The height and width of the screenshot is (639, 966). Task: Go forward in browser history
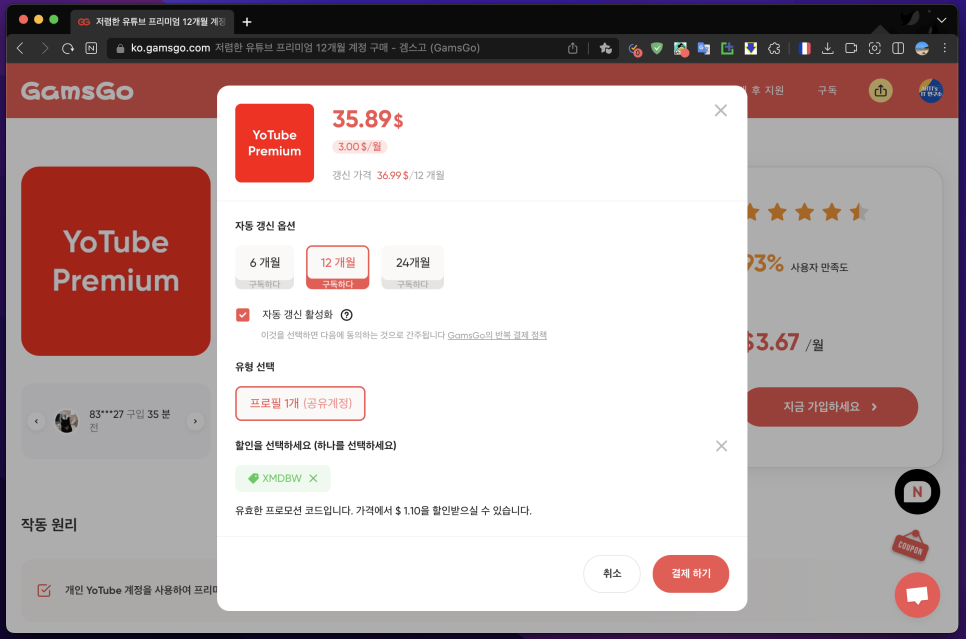pyautogui.click(x=44, y=48)
